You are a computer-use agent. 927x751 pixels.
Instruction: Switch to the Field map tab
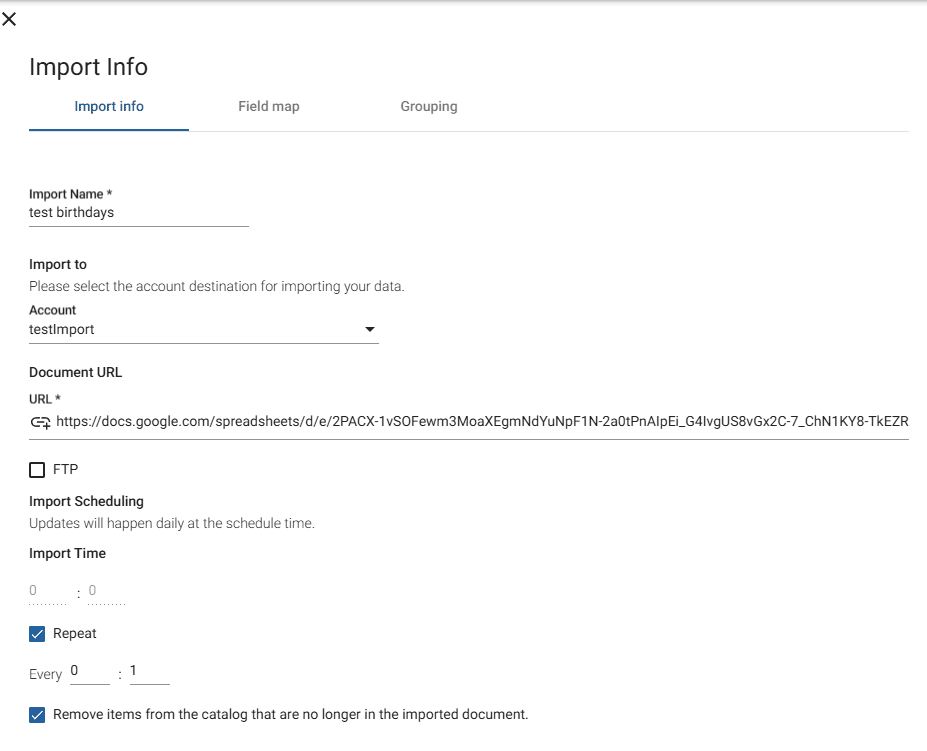268,106
